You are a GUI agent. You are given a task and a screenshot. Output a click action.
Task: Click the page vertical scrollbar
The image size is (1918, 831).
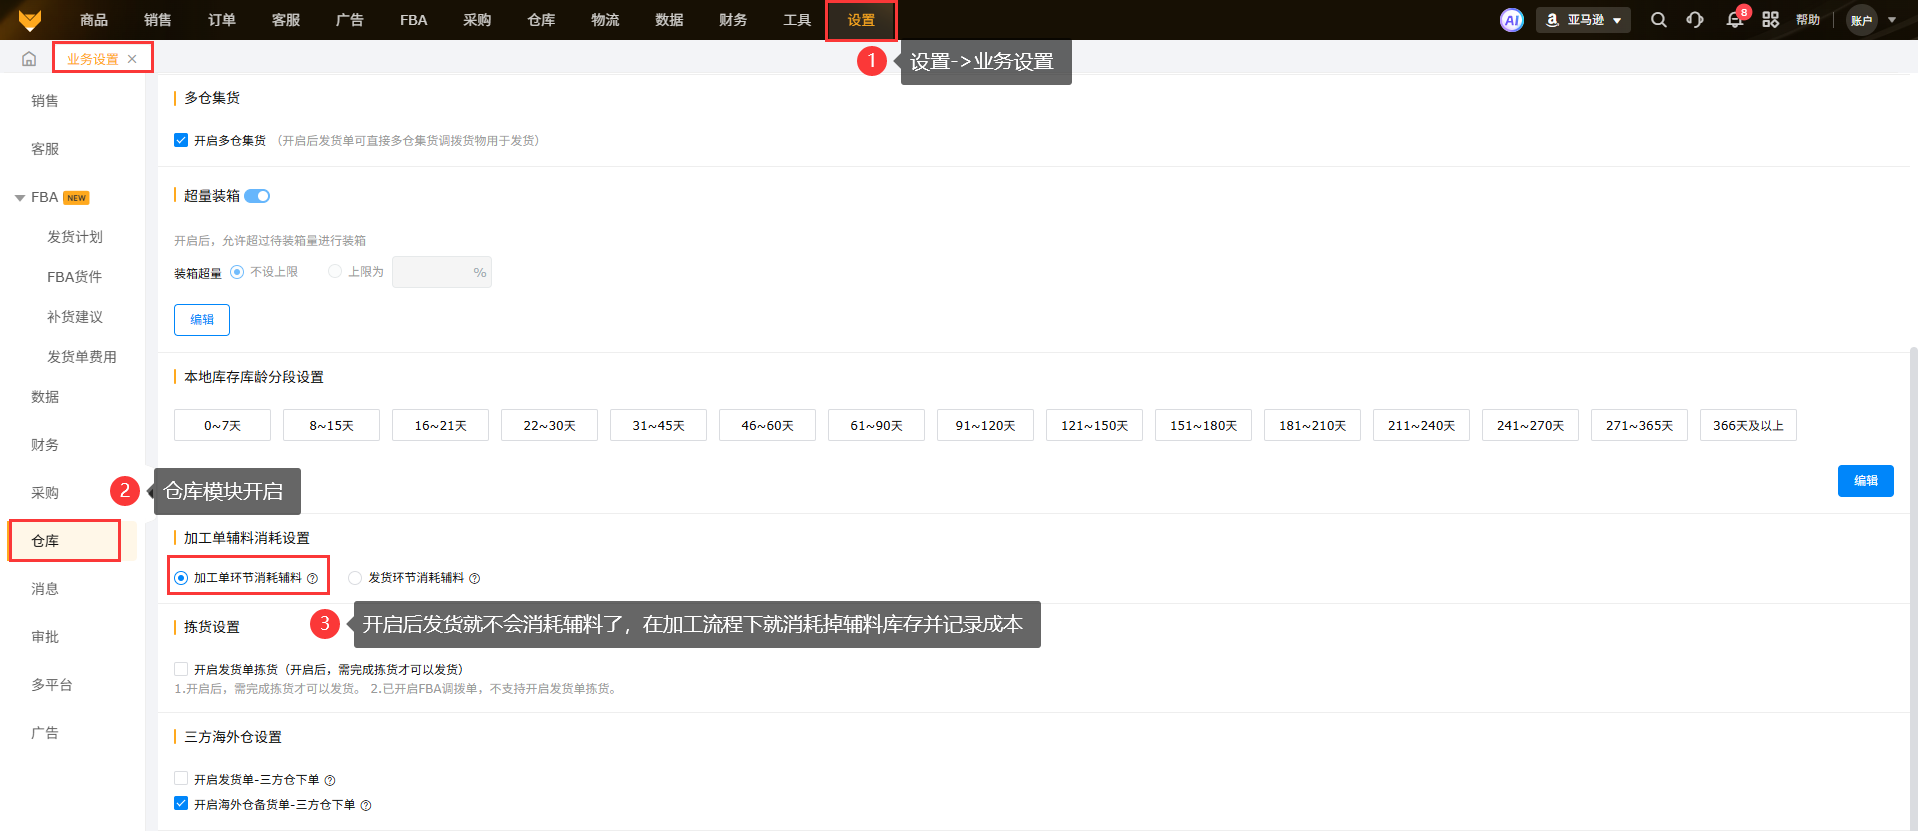[x=1913, y=588]
